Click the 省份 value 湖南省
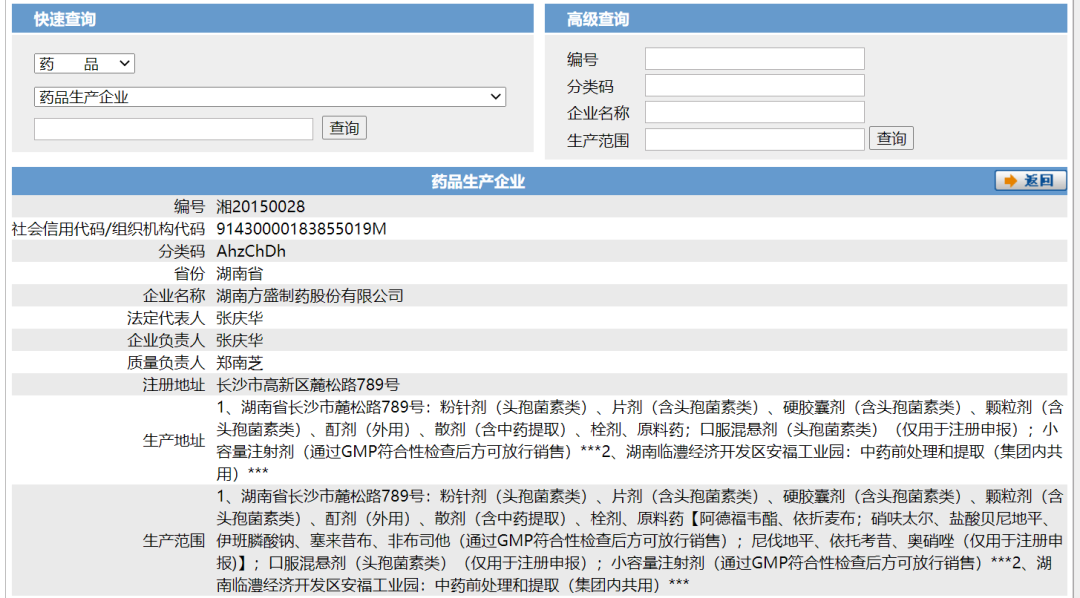 pyautogui.click(x=239, y=273)
